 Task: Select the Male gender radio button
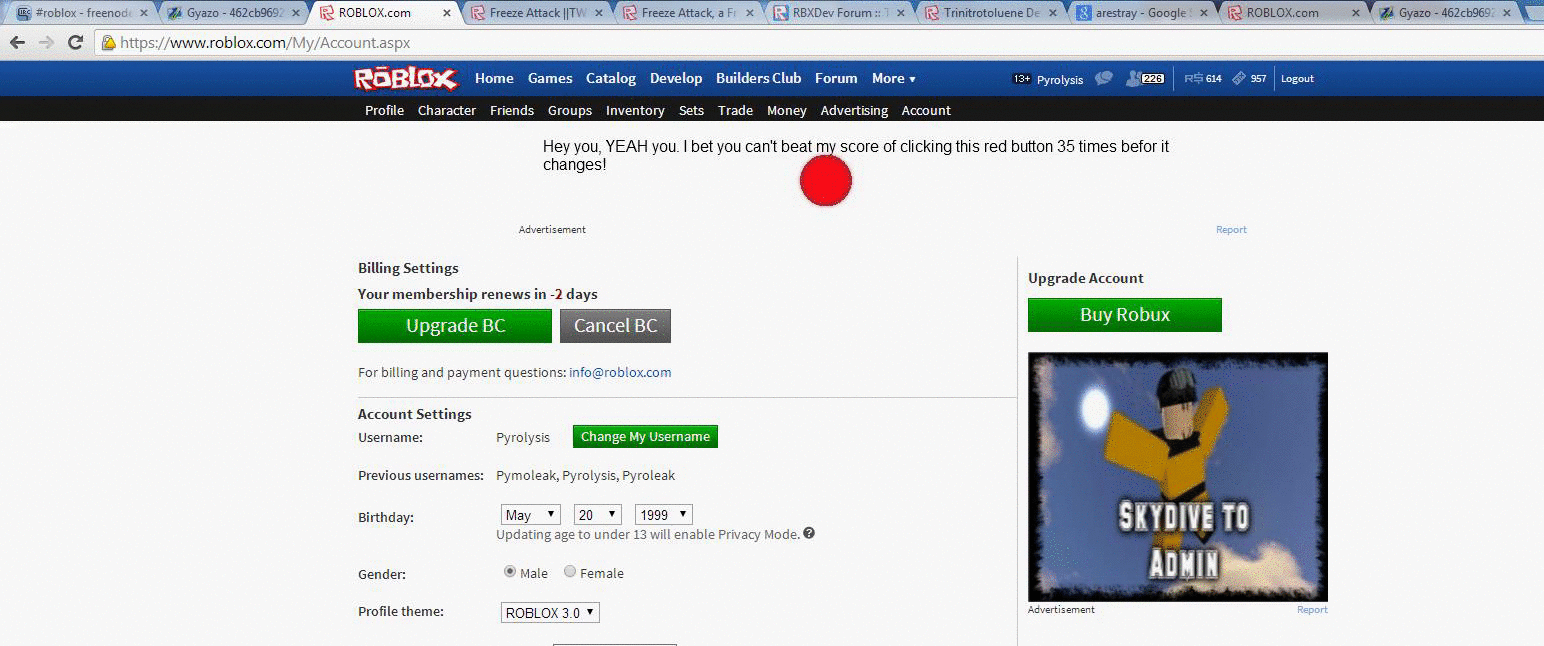[510, 572]
